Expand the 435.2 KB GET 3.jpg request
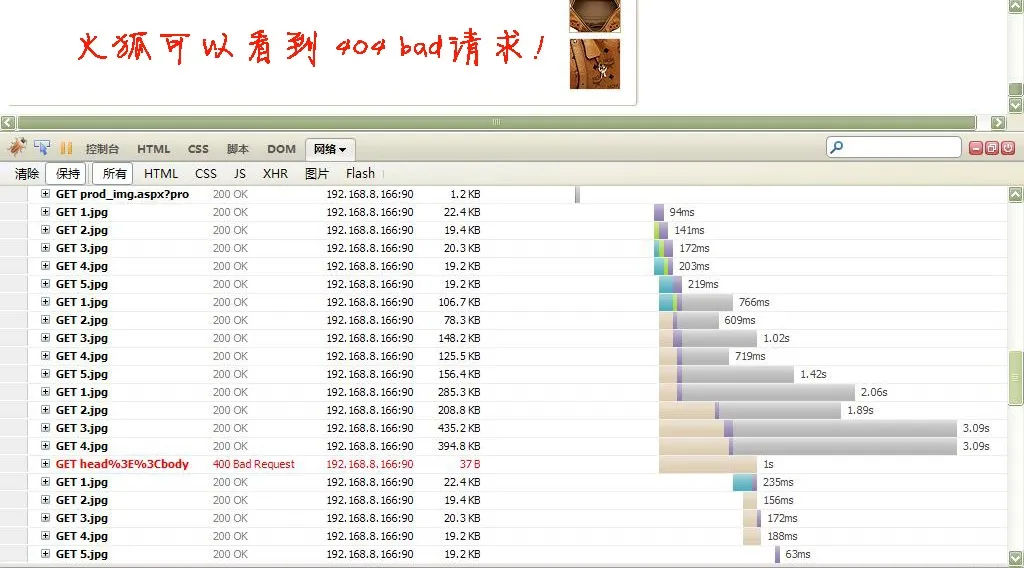 [x=45, y=428]
